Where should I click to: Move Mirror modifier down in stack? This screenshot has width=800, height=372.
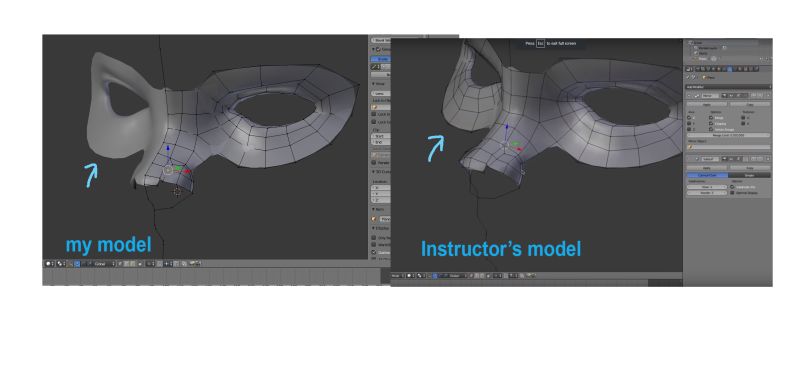click(x=760, y=95)
